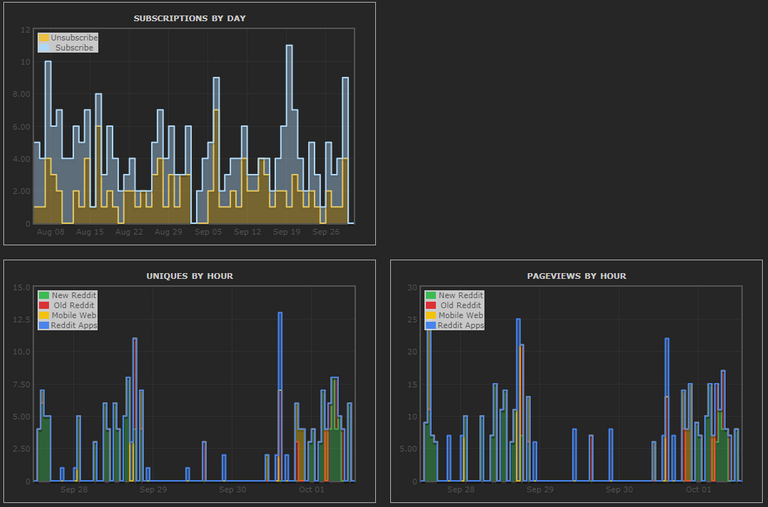Click the Aug 22 date on subscriptions axis
The image size is (768, 507).
[x=129, y=232]
